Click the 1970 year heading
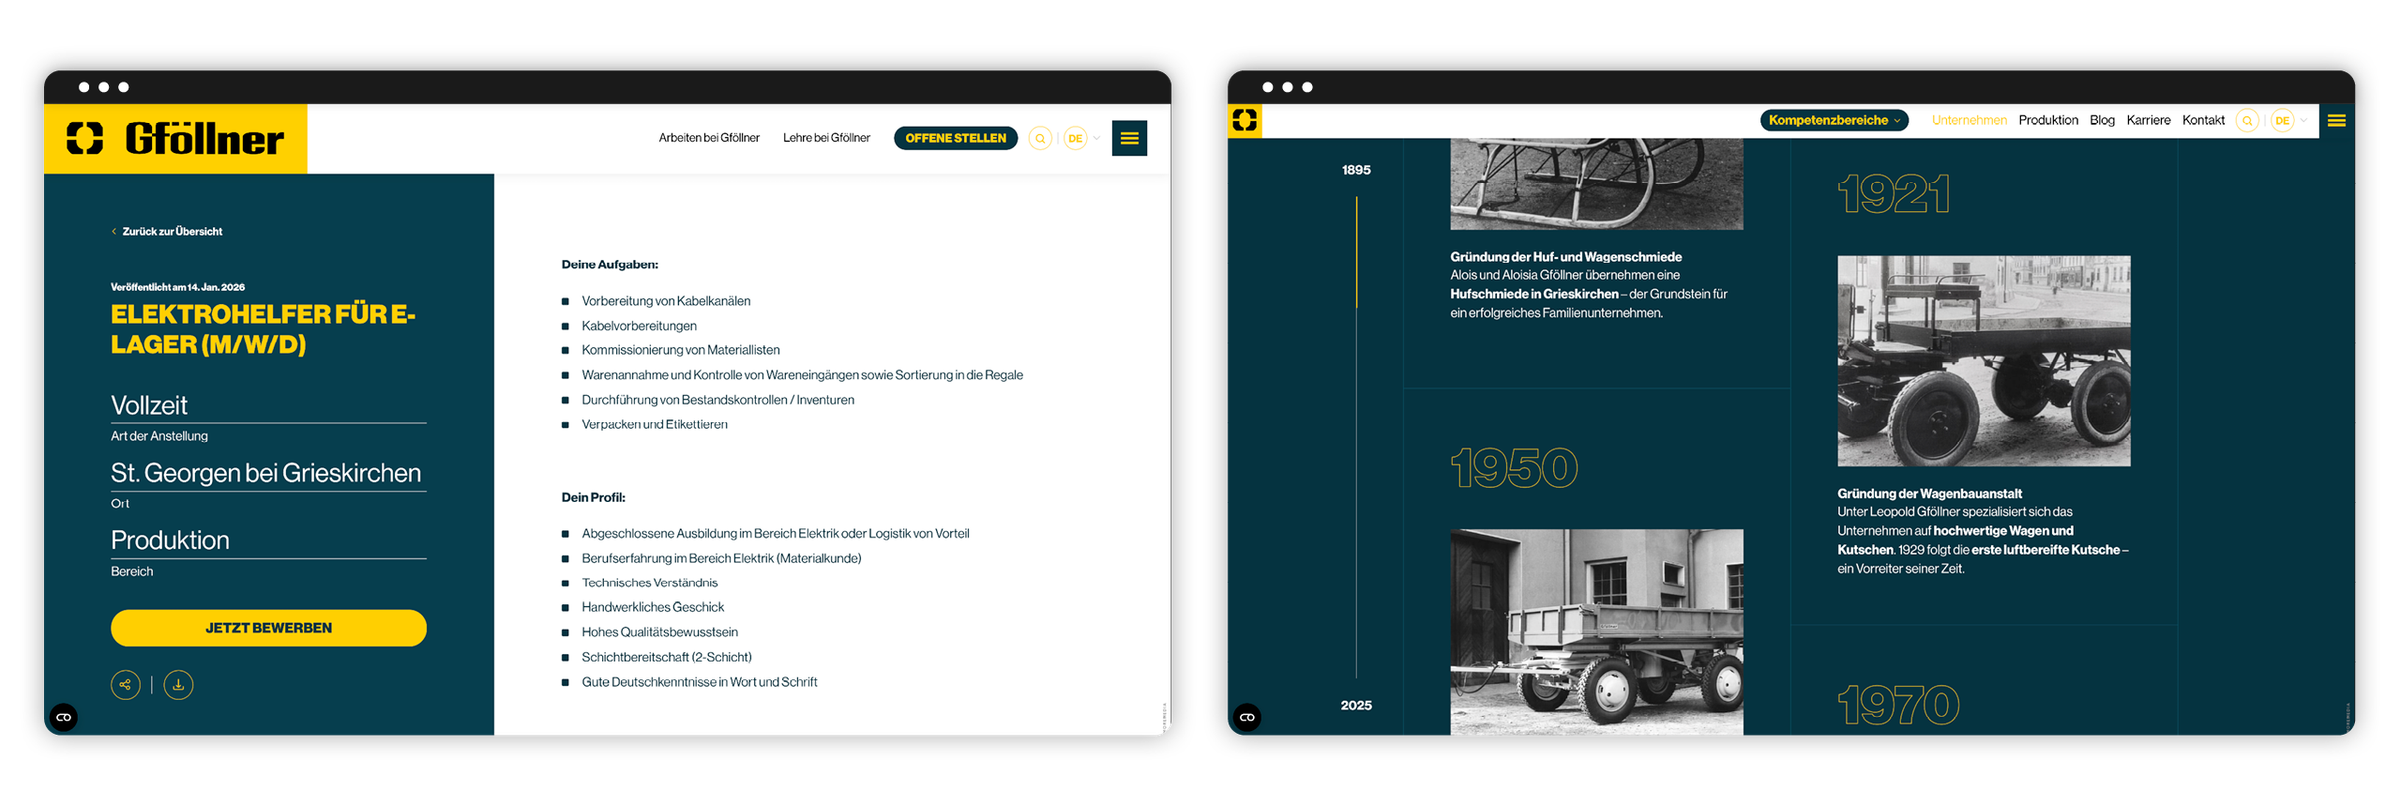The height and width of the screenshot is (806, 2400). tap(1898, 706)
